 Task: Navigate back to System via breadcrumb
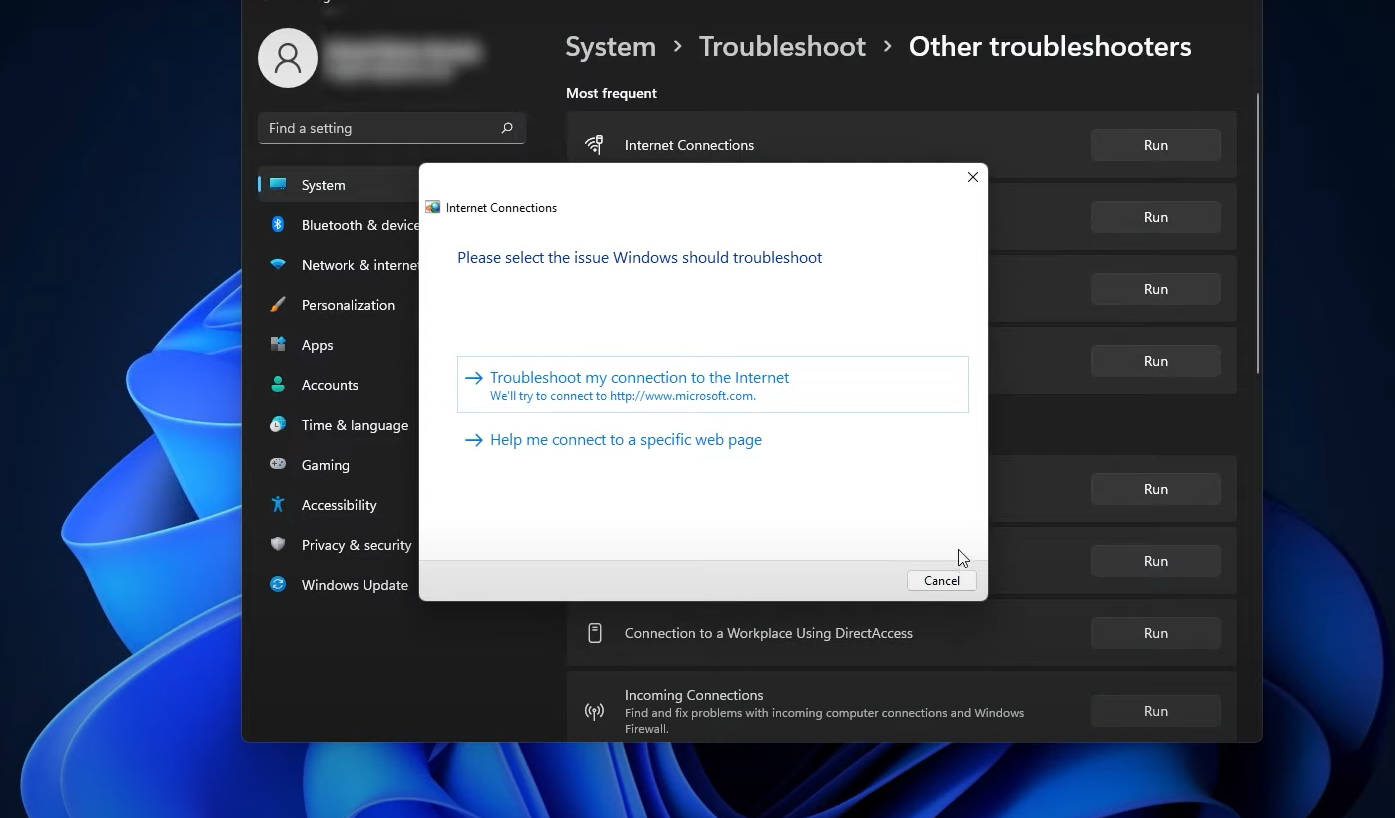coord(610,46)
